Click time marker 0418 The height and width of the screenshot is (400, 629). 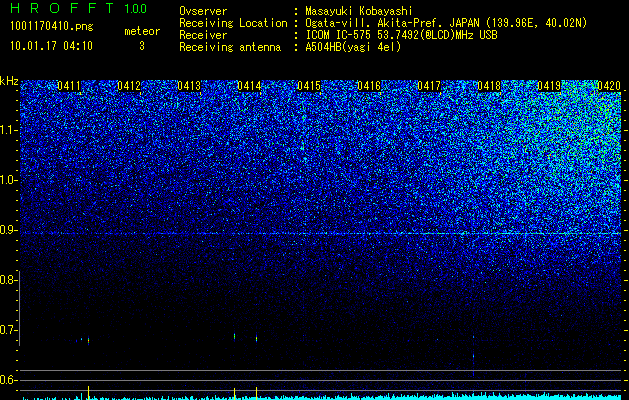(x=489, y=86)
